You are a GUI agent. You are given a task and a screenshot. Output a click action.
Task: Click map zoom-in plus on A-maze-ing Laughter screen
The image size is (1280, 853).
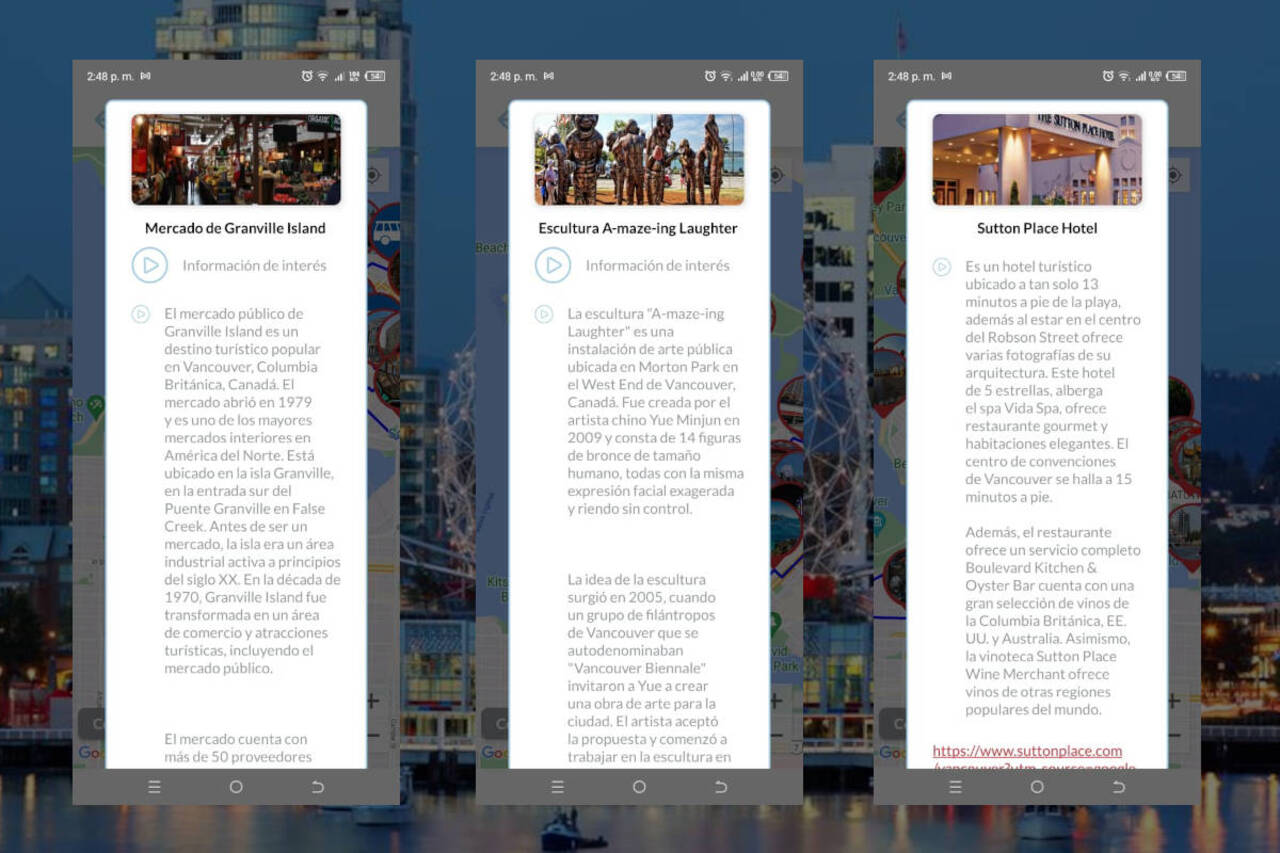coord(776,701)
